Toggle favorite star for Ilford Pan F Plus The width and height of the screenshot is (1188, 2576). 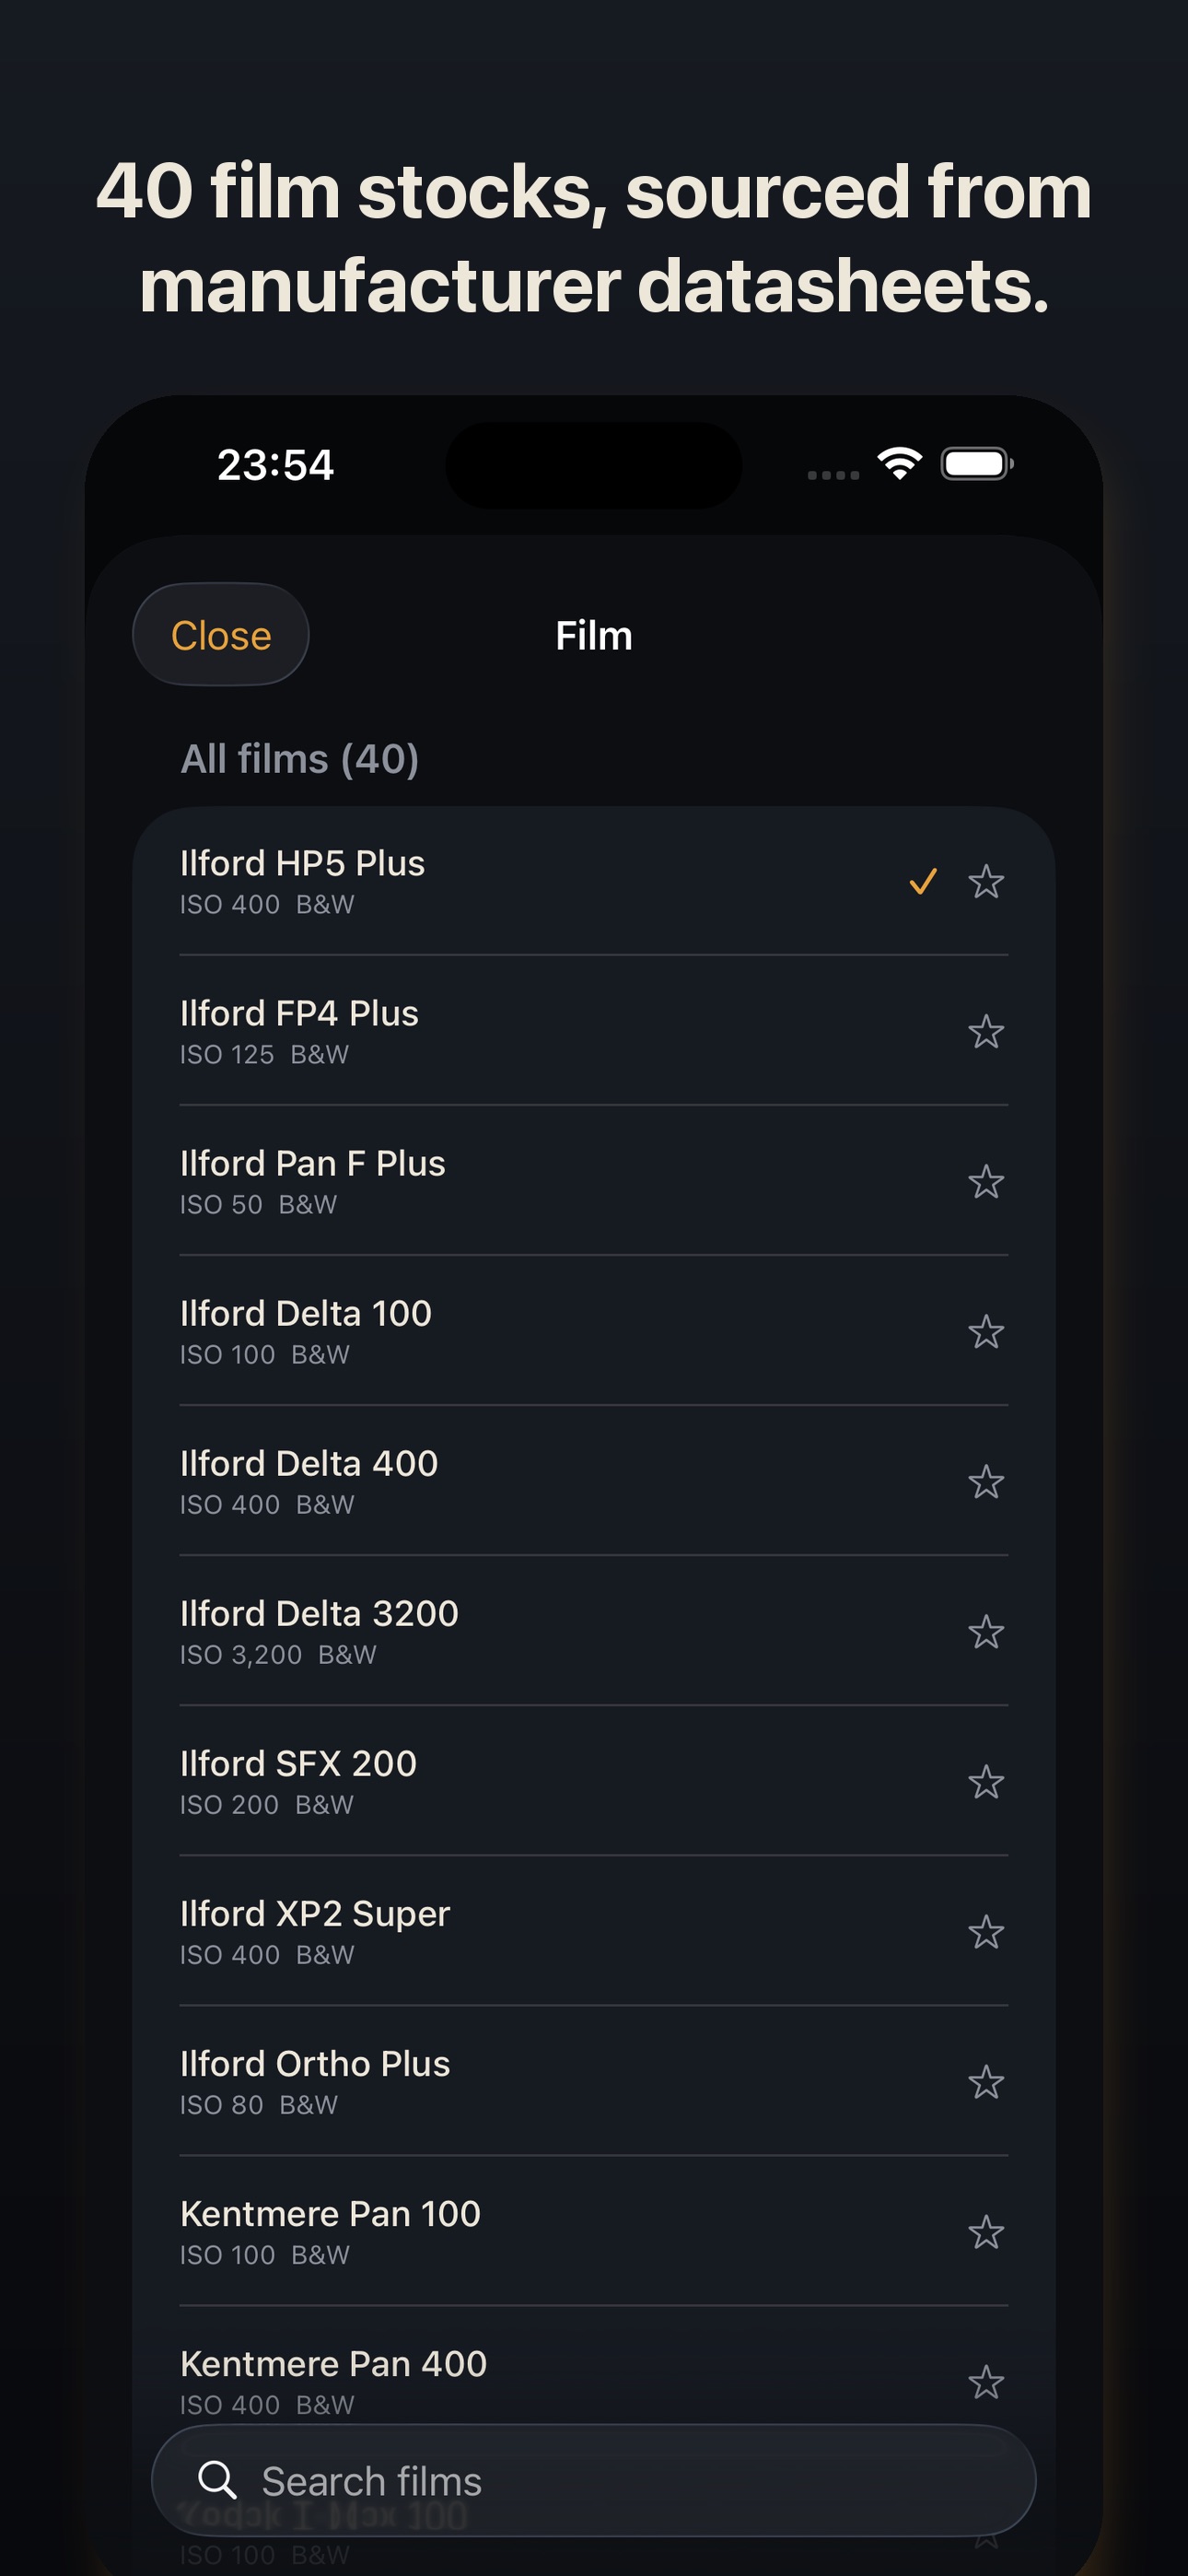[x=986, y=1181]
